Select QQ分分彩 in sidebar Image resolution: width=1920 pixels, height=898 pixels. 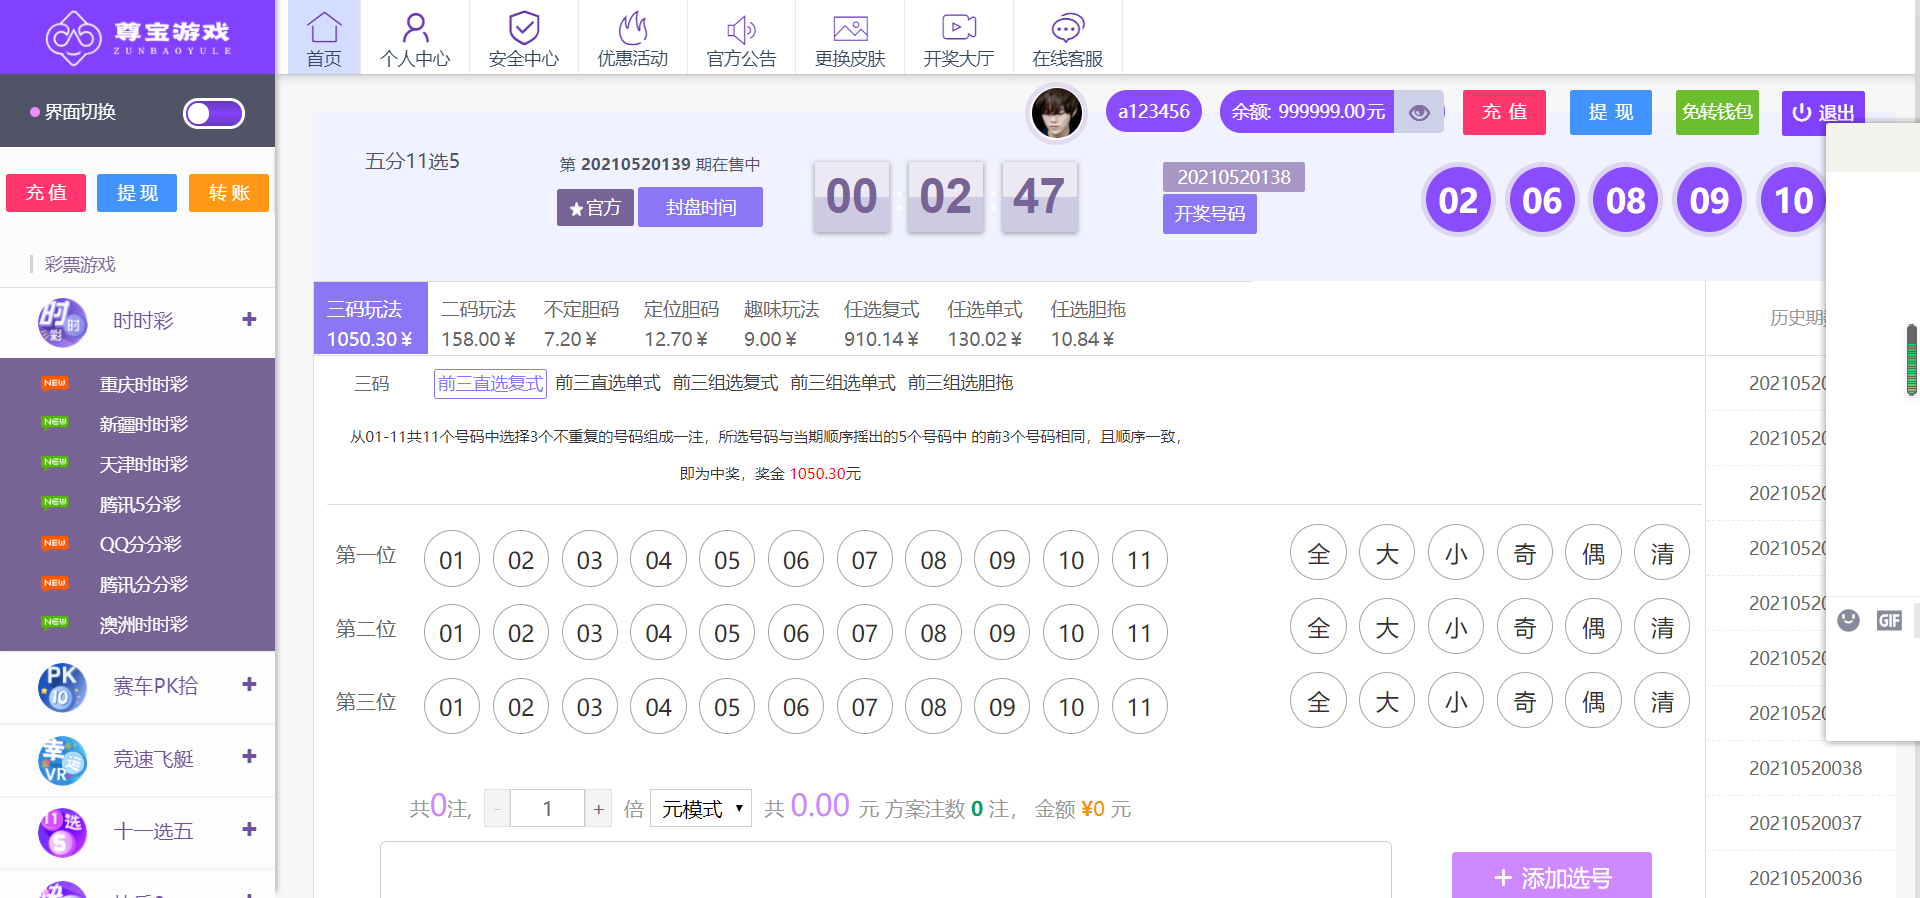point(140,544)
